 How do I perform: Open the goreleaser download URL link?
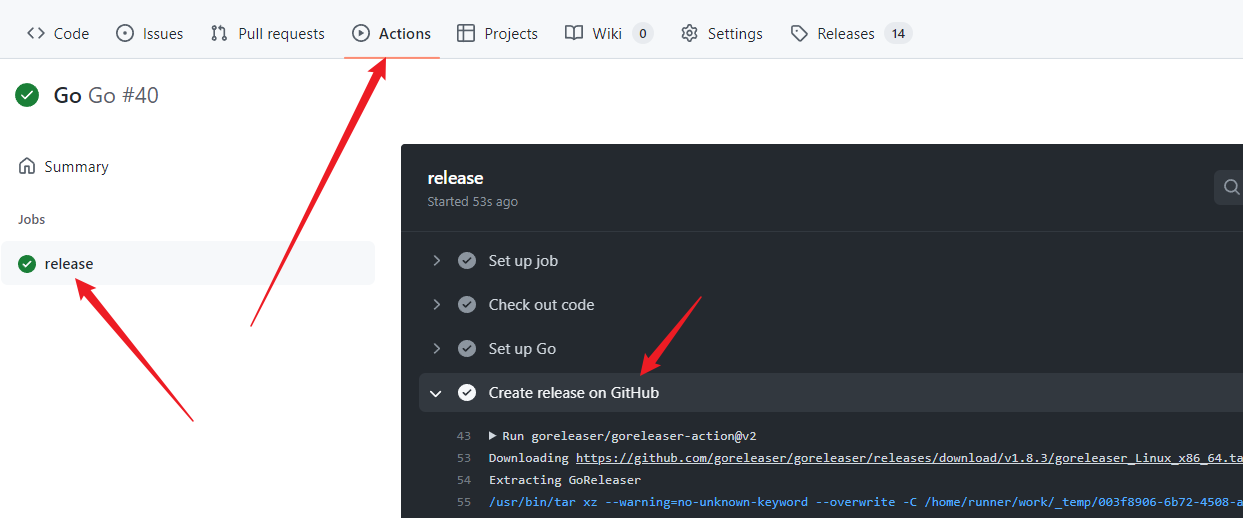[x=909, y=458]
